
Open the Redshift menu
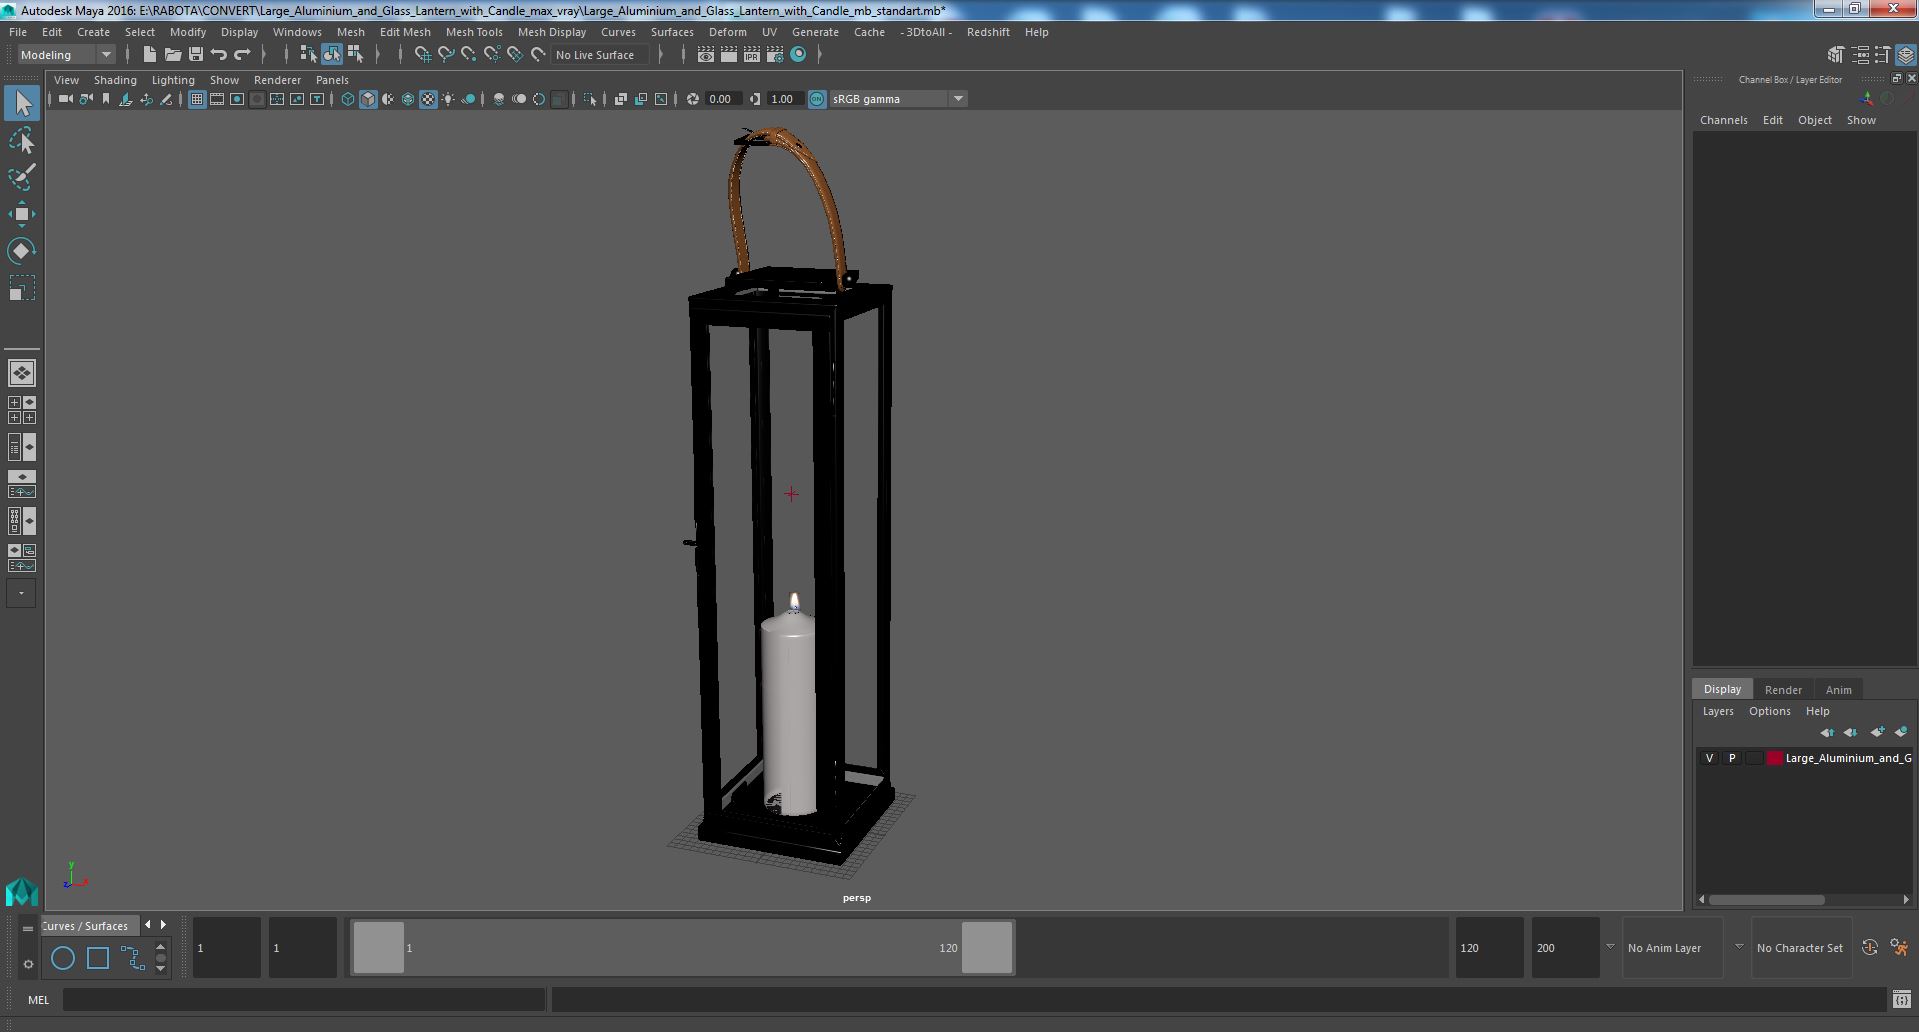coord(988,32)
